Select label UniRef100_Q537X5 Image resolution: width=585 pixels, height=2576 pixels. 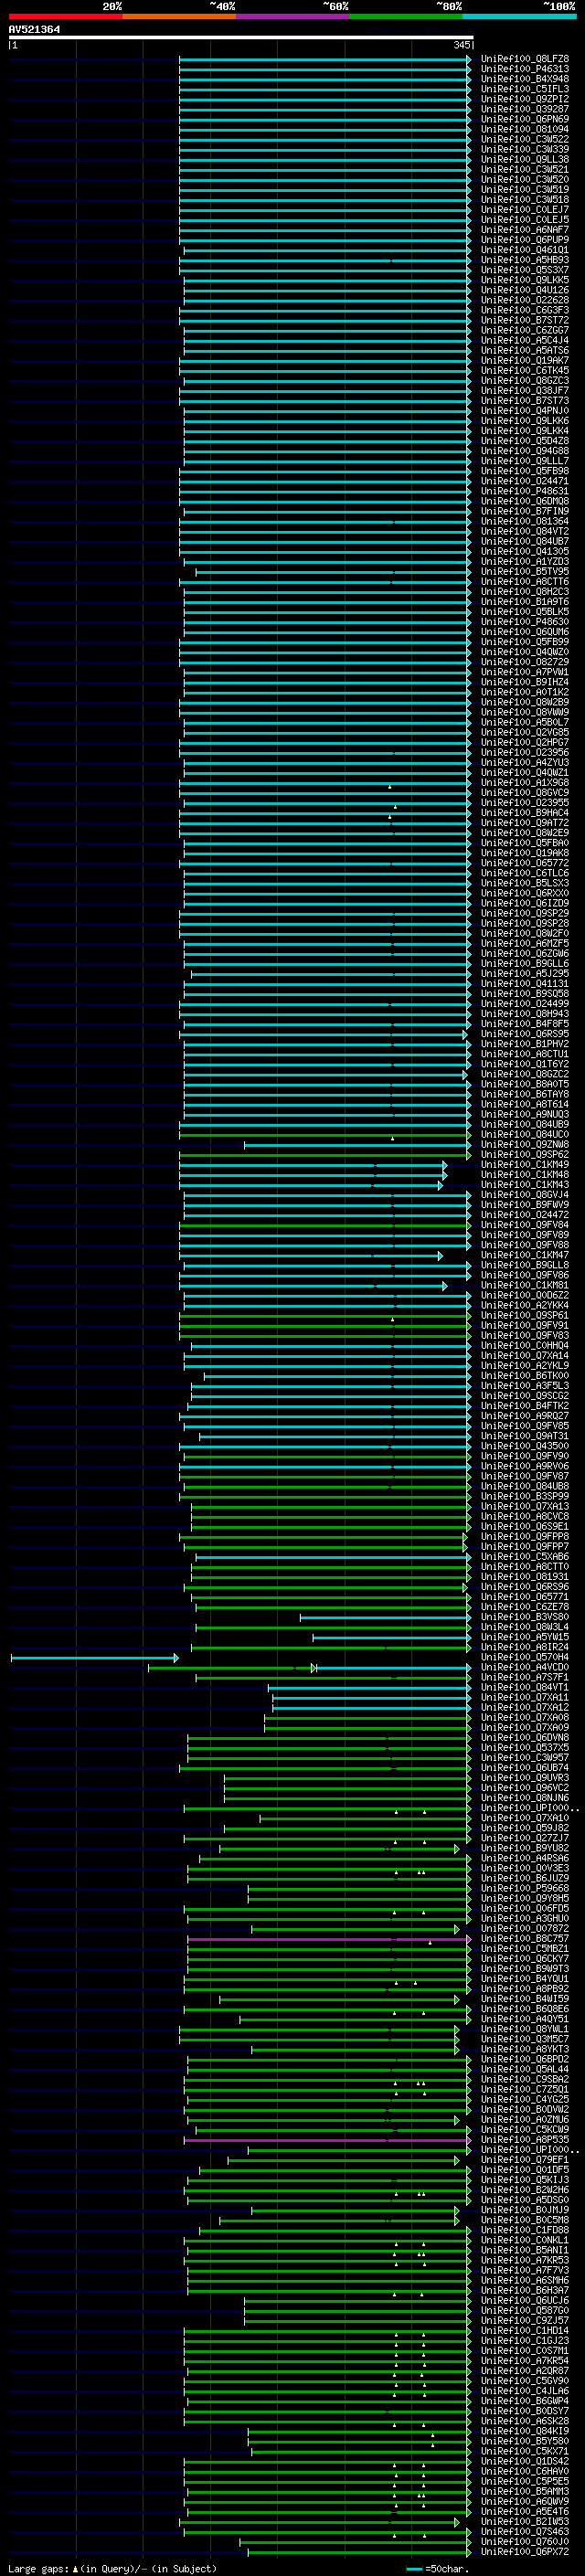coord(525,1747)
